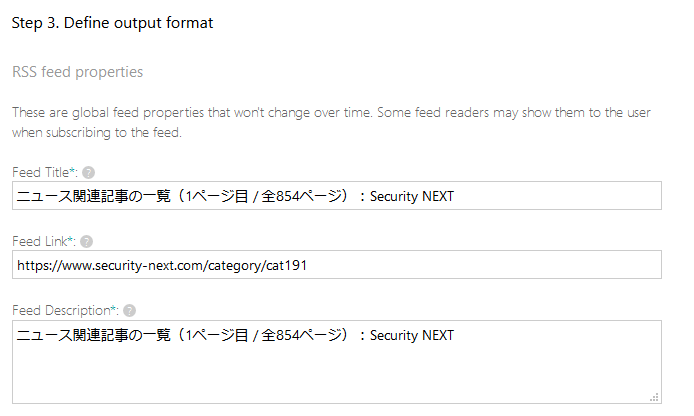Click the required asterisk after Feed Link

[x=70, y=240]
